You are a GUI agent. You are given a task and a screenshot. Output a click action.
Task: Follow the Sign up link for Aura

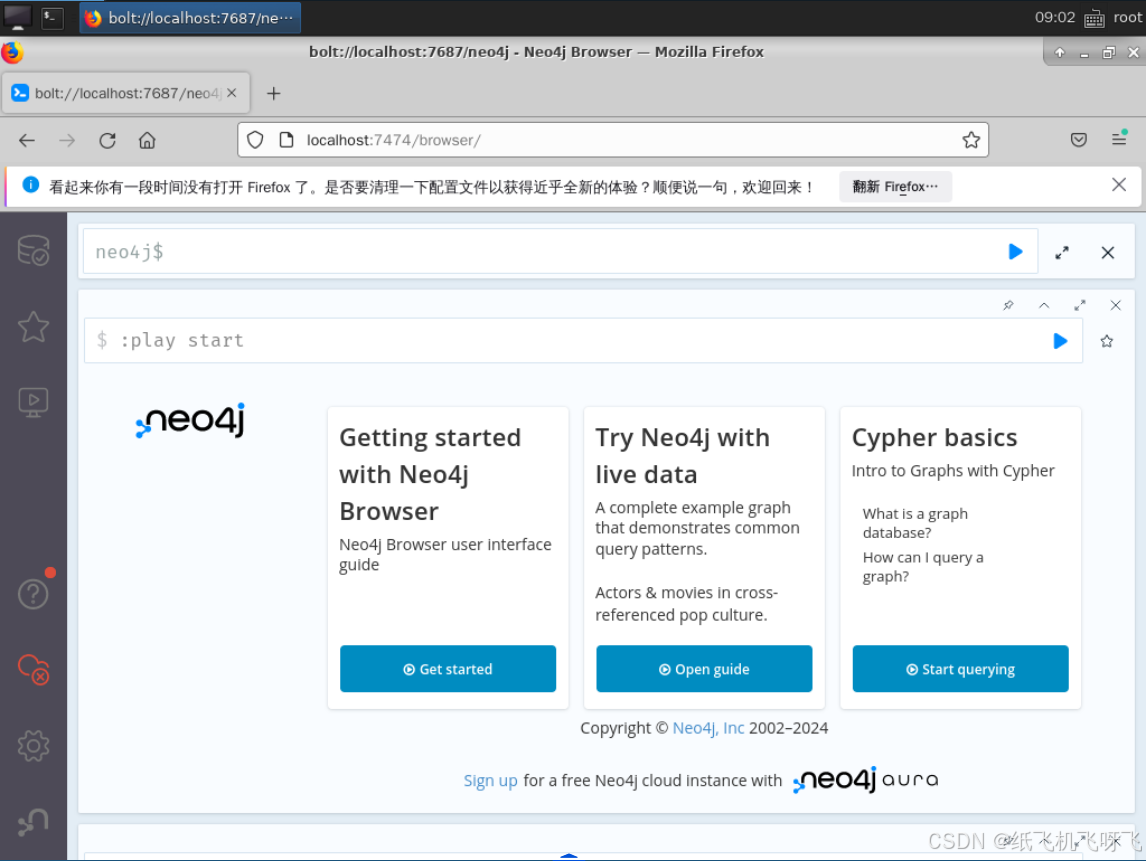tap(490, 781)
